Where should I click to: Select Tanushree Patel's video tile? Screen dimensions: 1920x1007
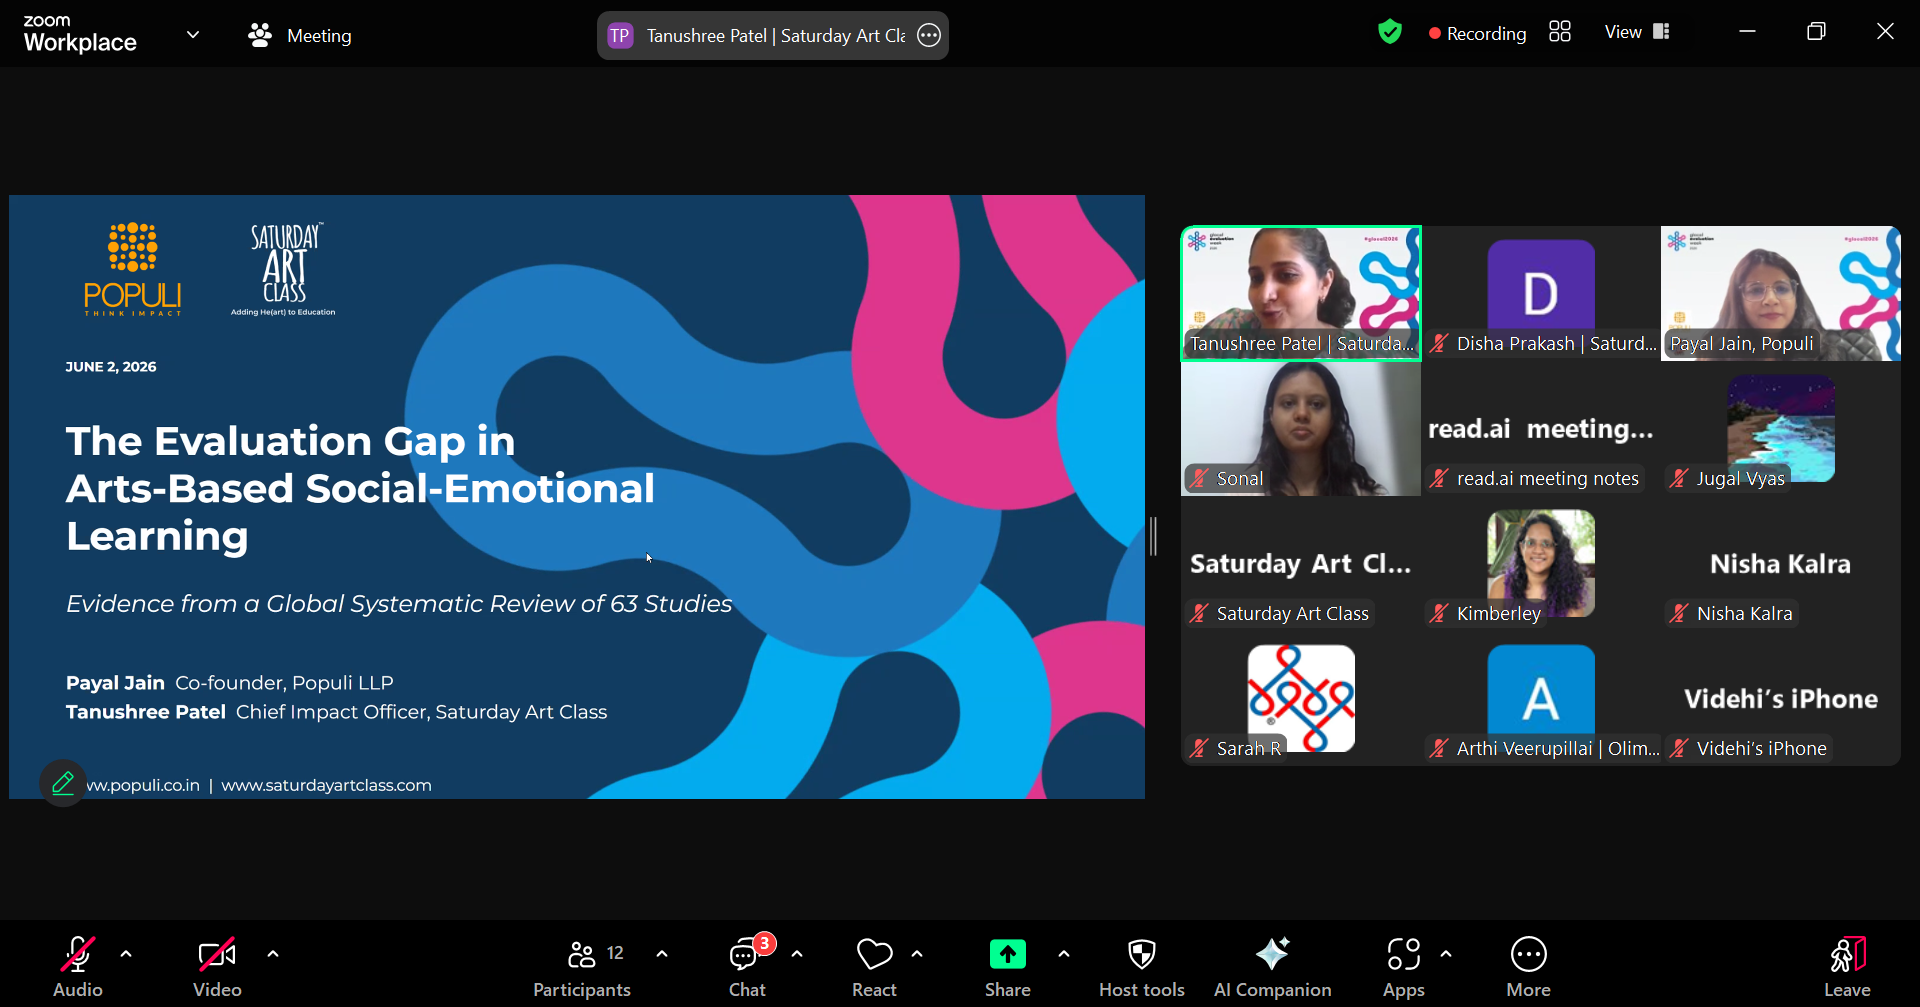coord(1301,293)
